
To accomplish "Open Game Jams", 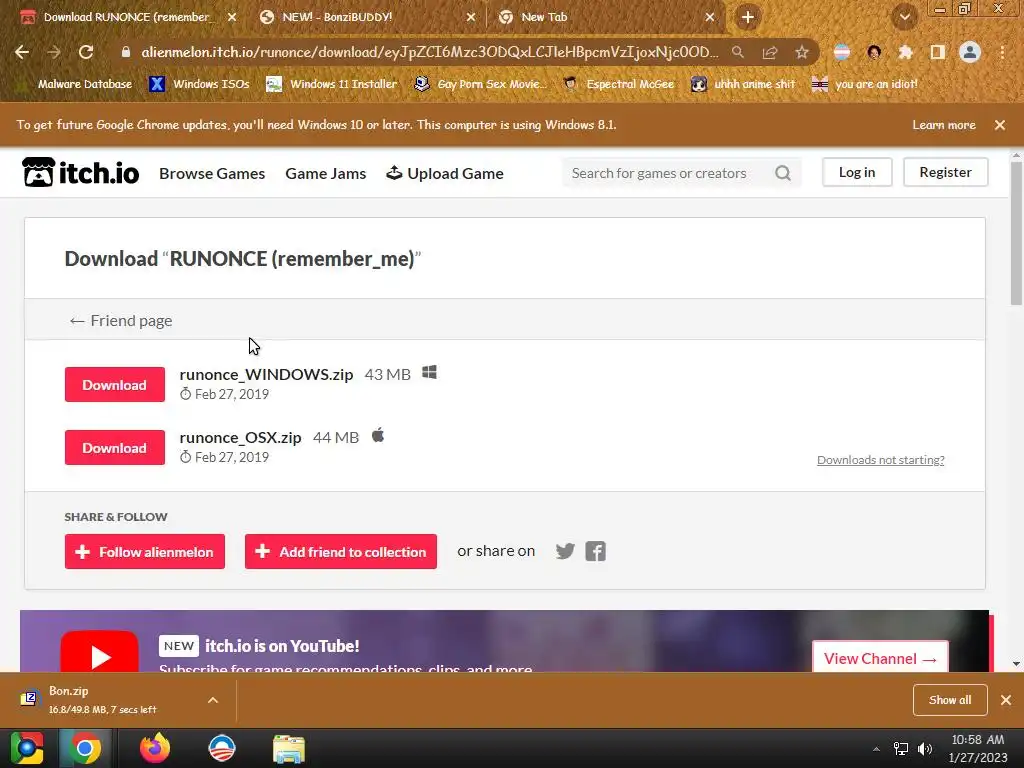I will coord(325,174).
